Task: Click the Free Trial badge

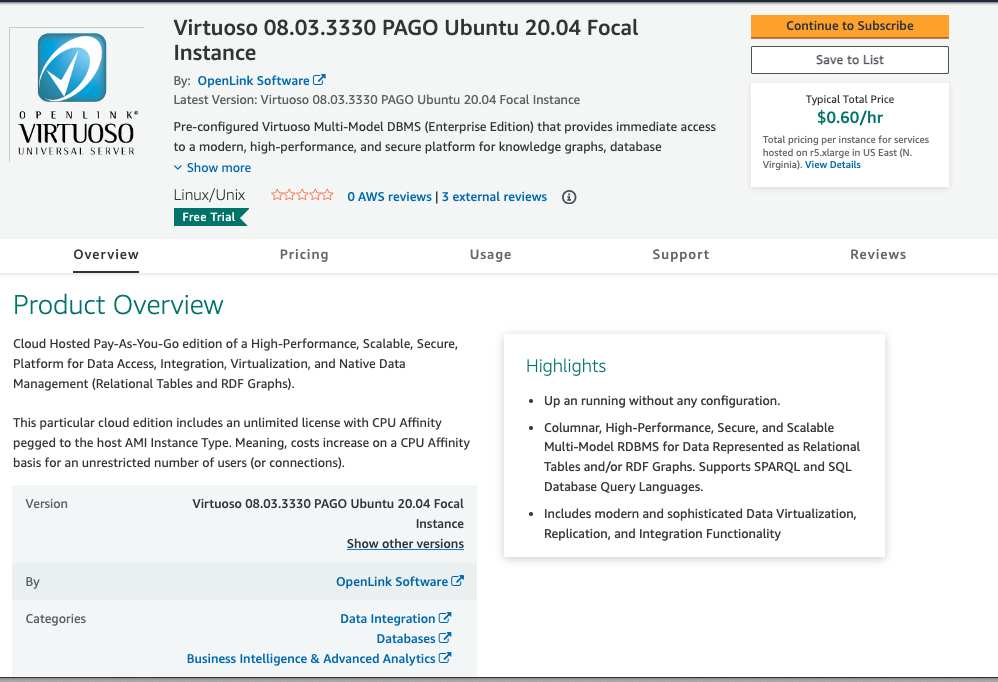Action: point(211,217)
